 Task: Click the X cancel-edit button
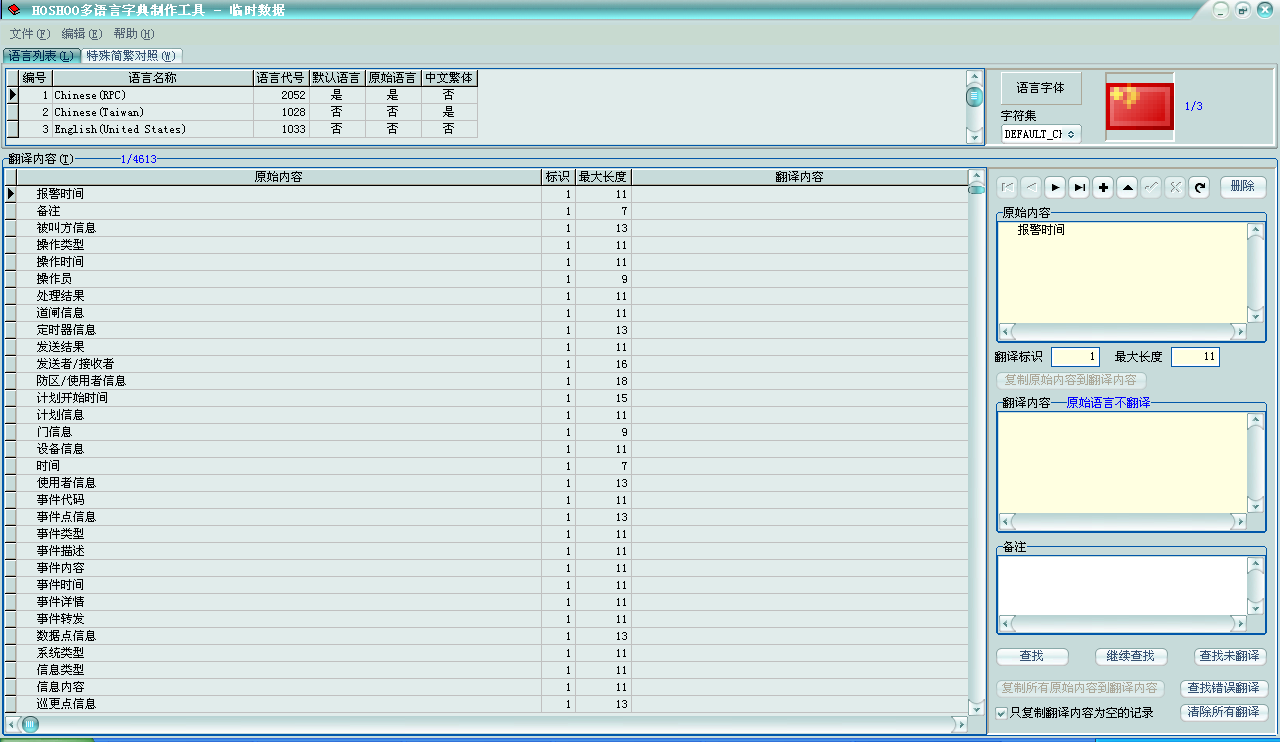click(1175, 187)
